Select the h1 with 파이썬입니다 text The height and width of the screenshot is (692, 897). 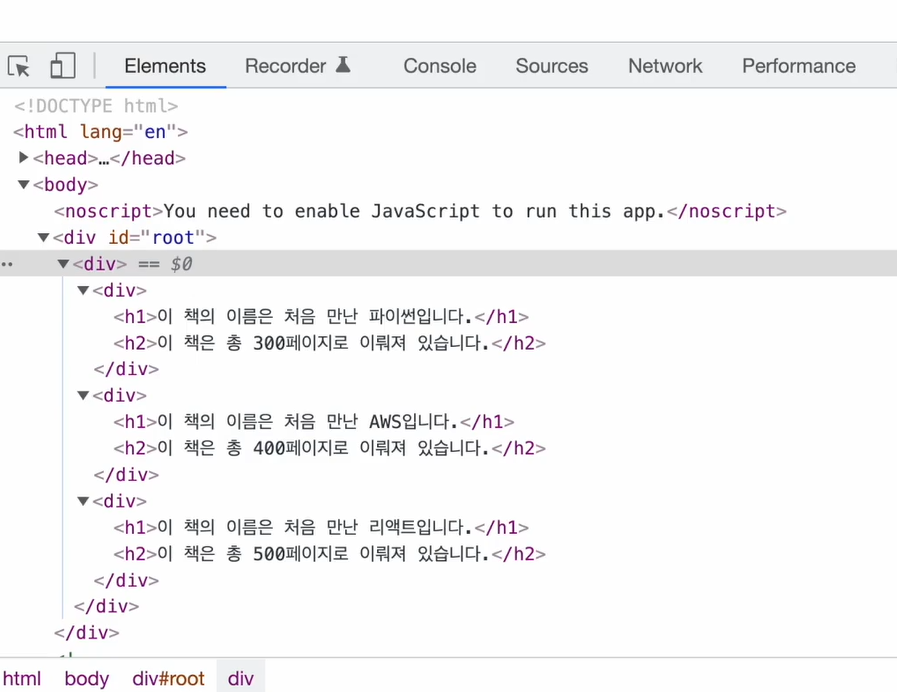coord(321,316)
